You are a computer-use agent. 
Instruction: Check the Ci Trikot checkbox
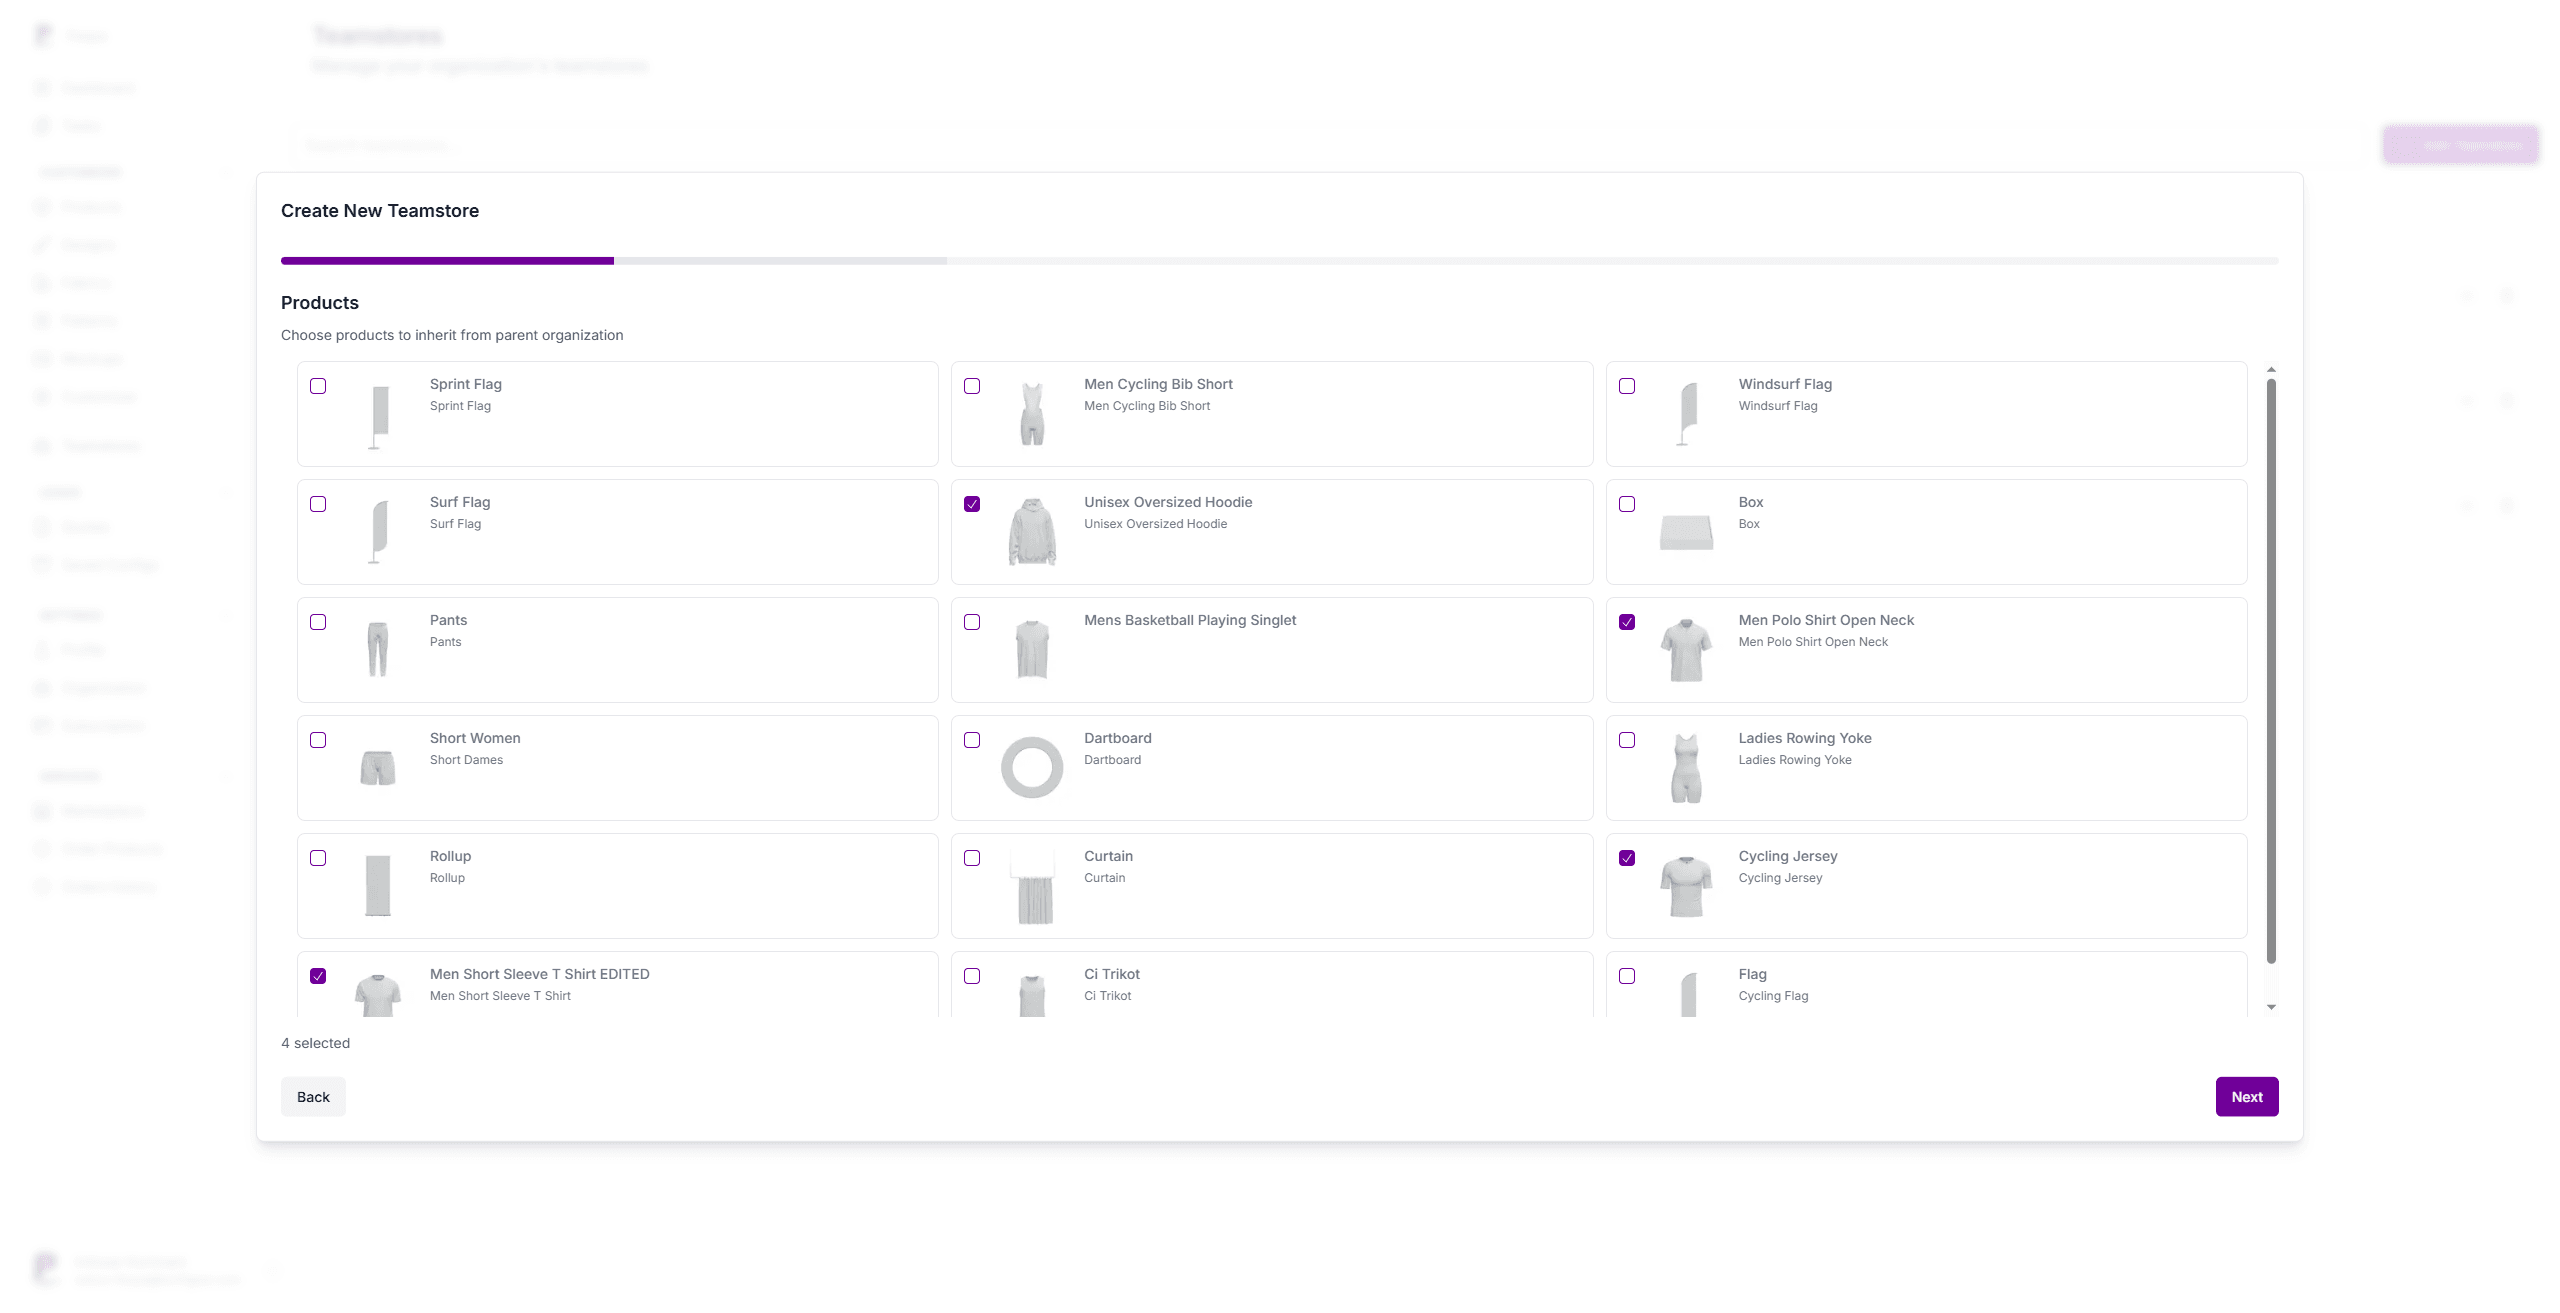973,976
